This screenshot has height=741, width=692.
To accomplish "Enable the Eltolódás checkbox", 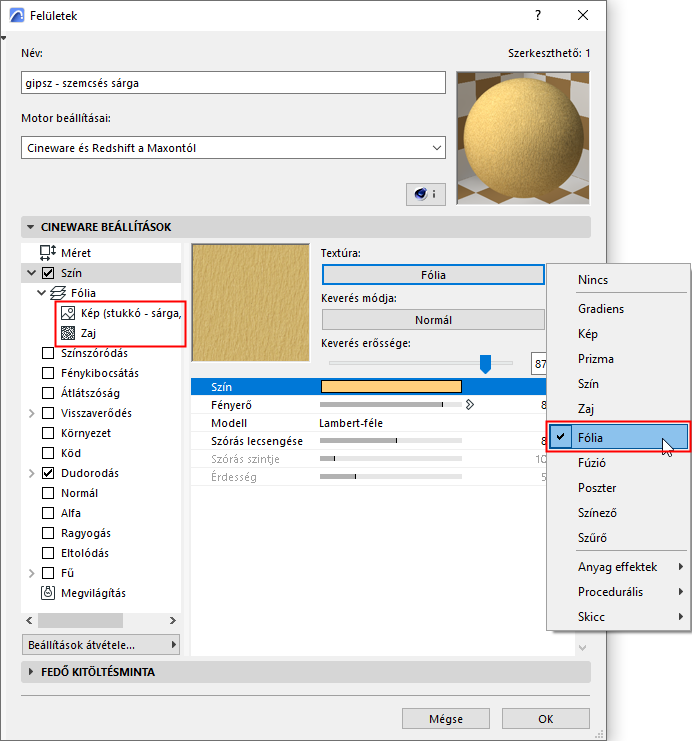I will (48, 553).
